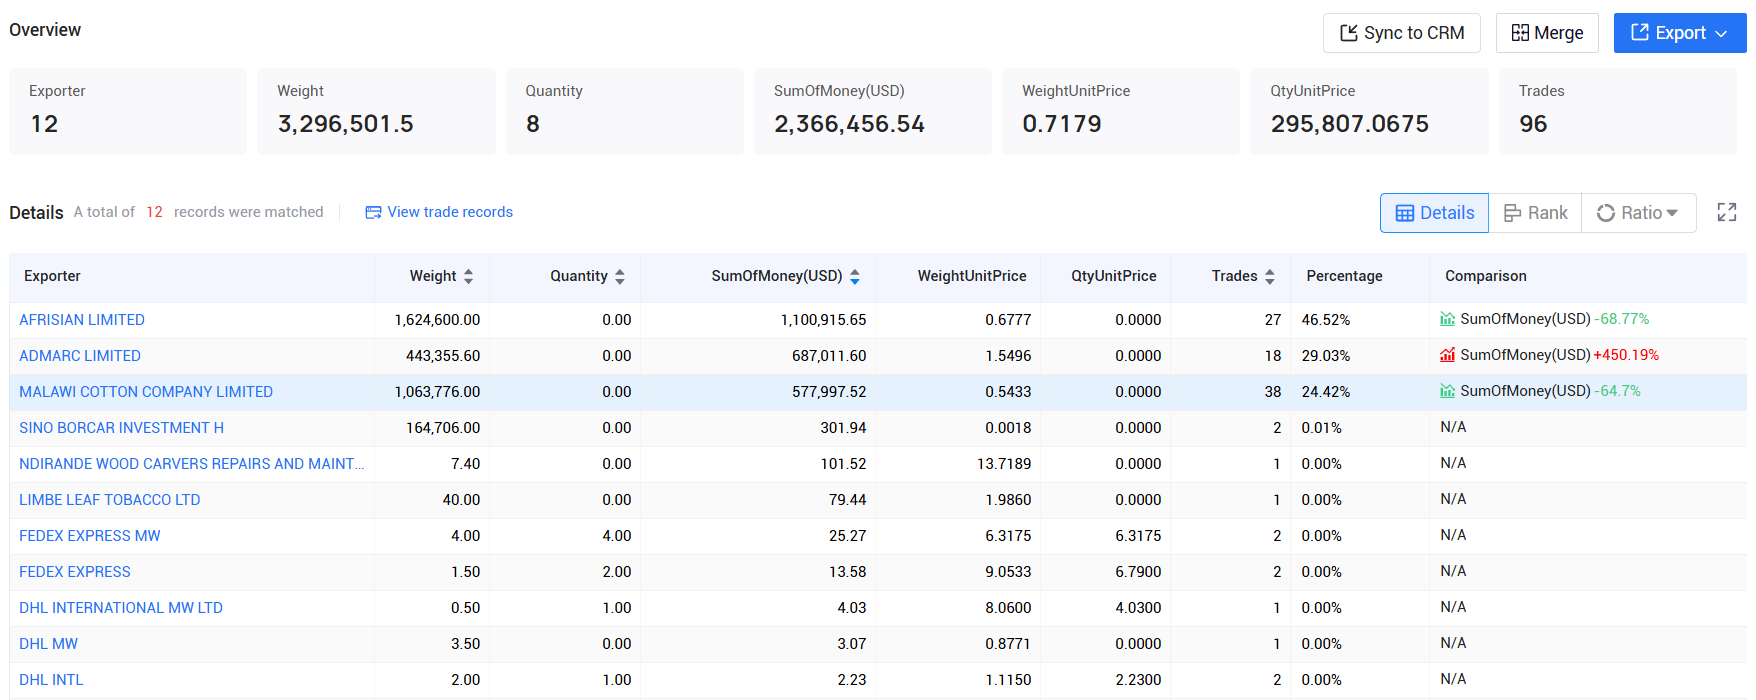The height and width of the screenshot is (700, 1756).
Task: Click the Exporter summary card showing 12
Action: [128, 111]
